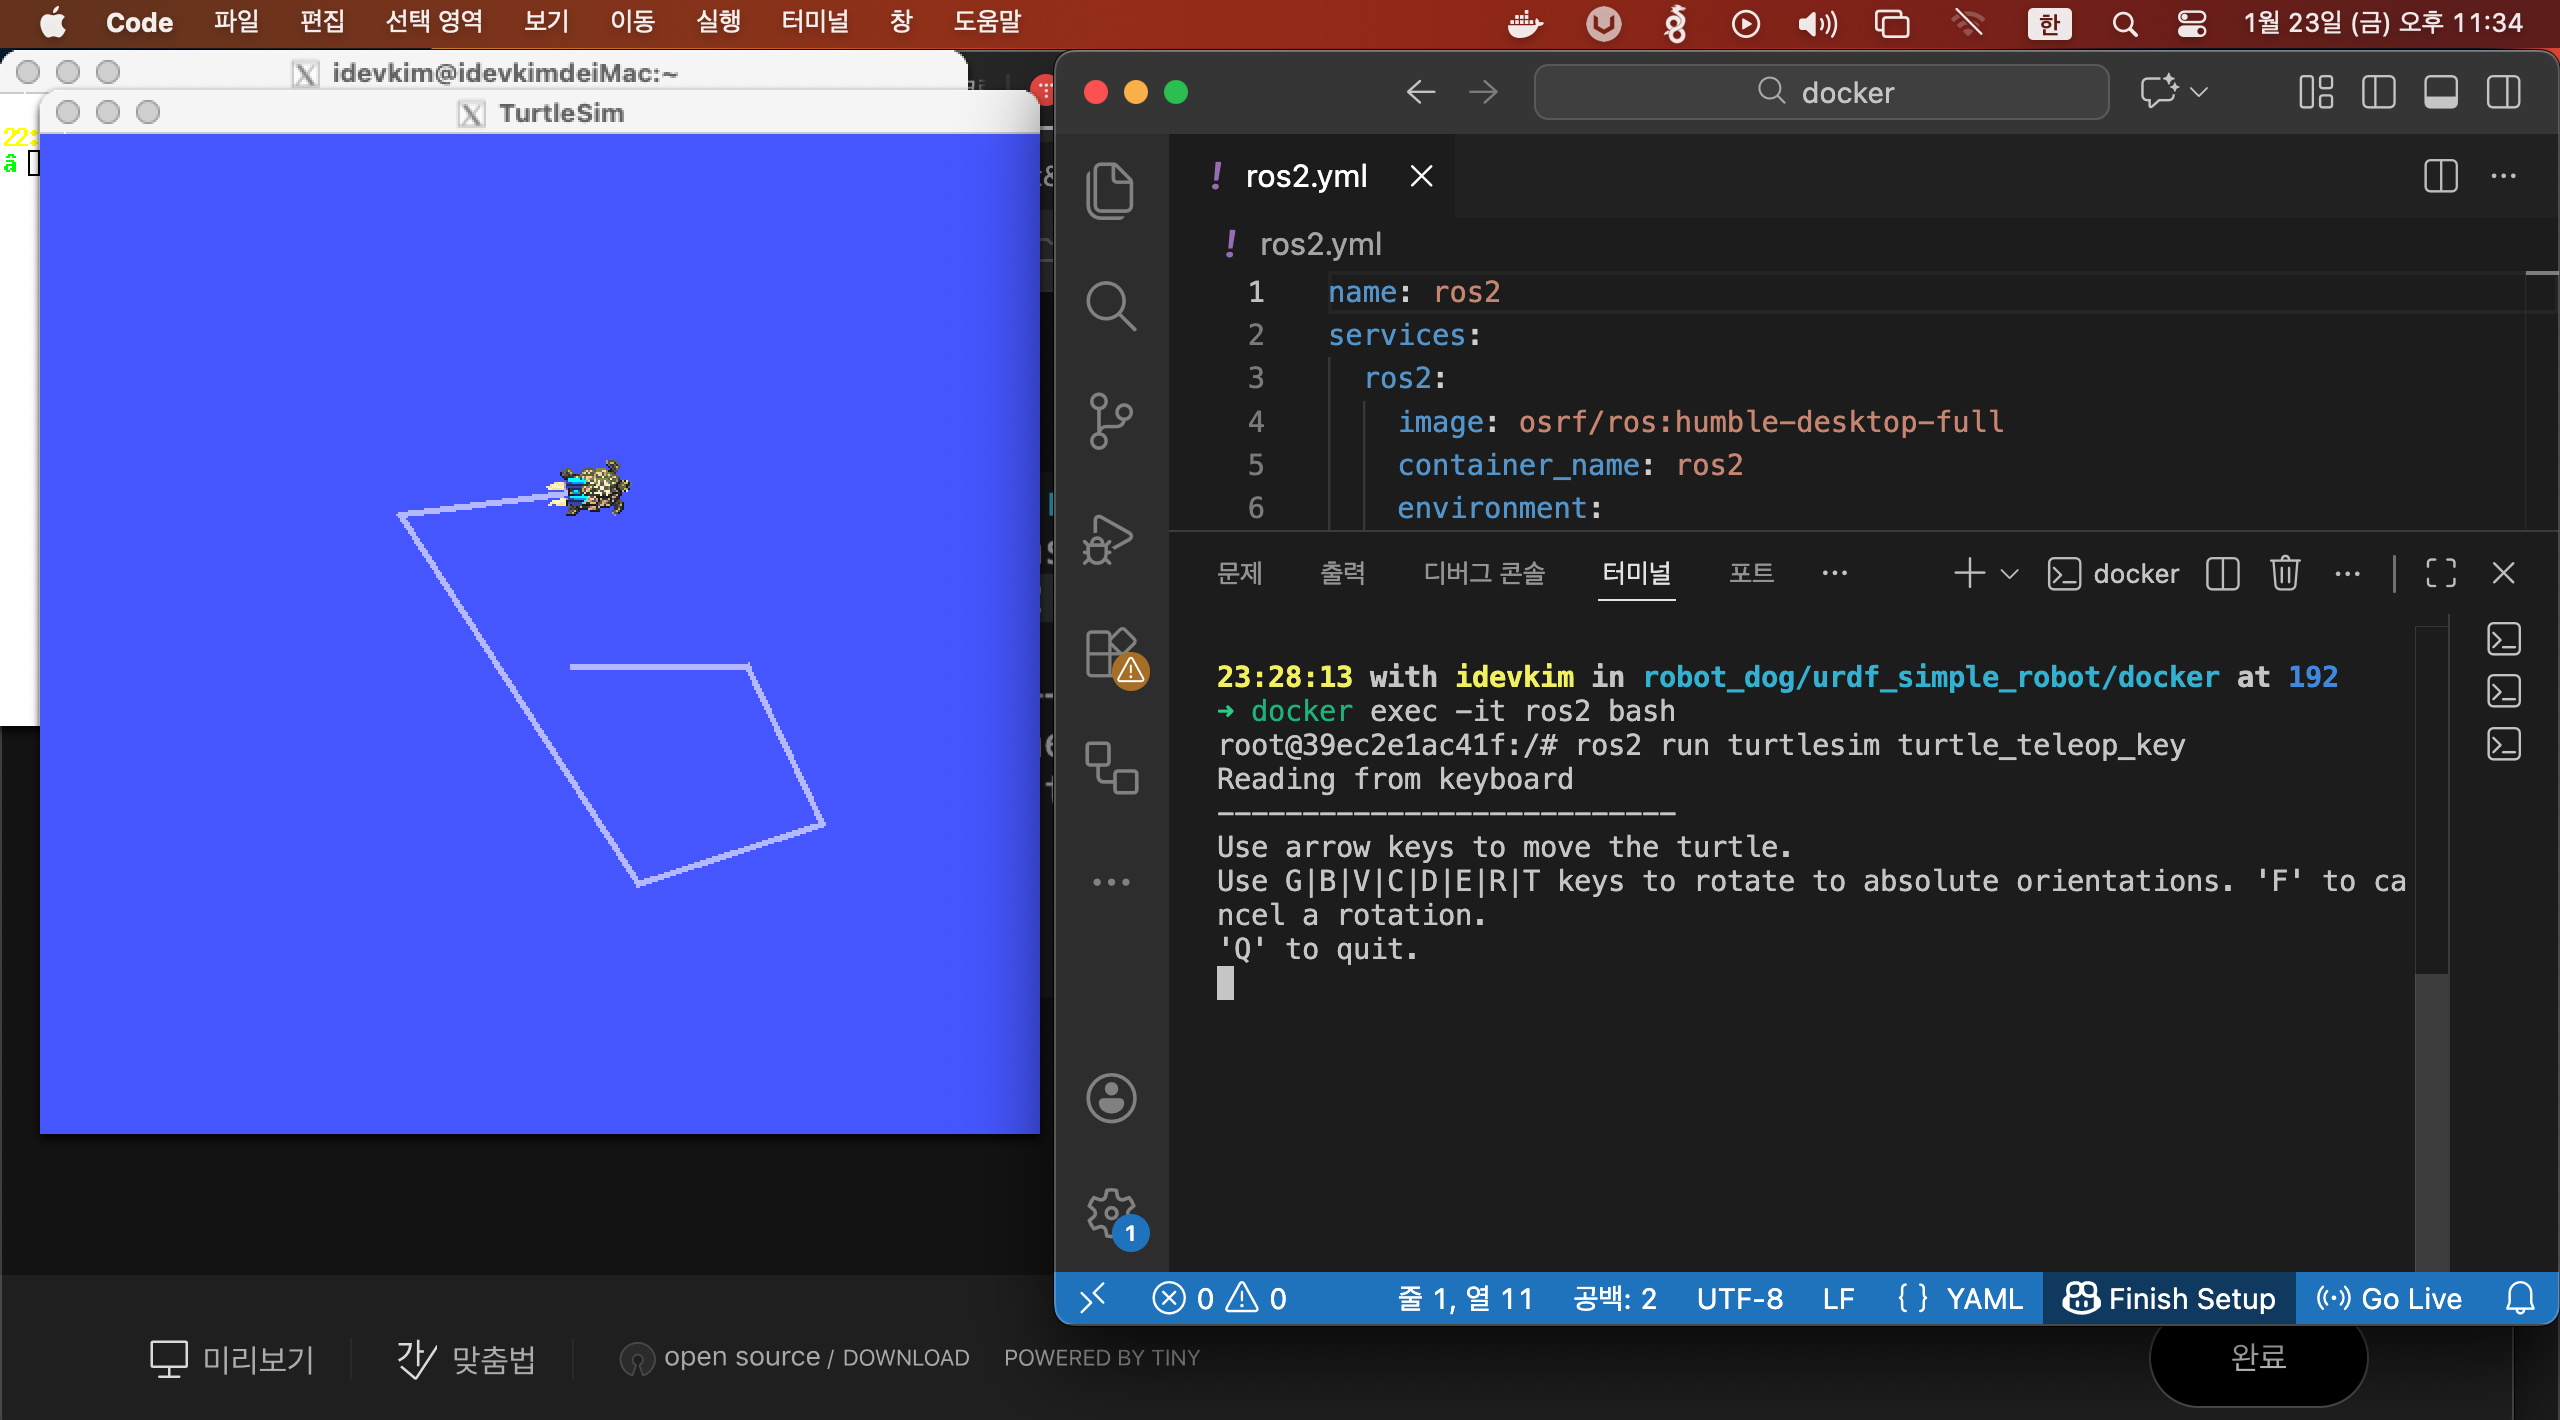Open the Extensions view with warning badge
The height and width of the screenshot is (1420, 2560).
click(x=1114, y=657)
